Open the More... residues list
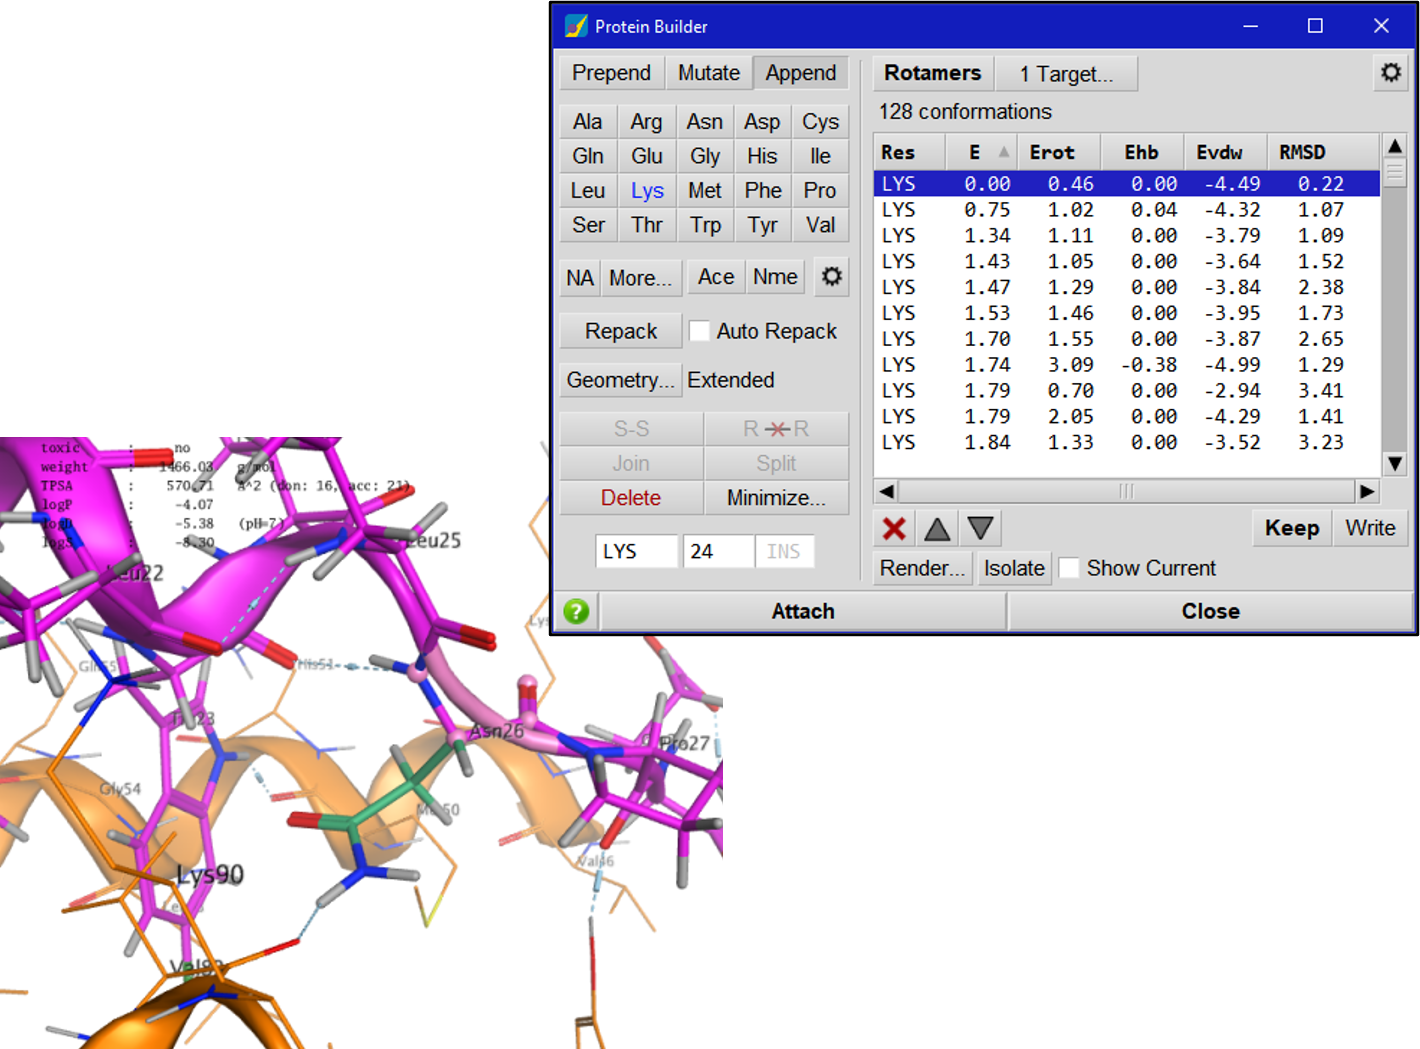Image resolution: width=1420 pixels, height=1049 pixels. click(640, 278)
